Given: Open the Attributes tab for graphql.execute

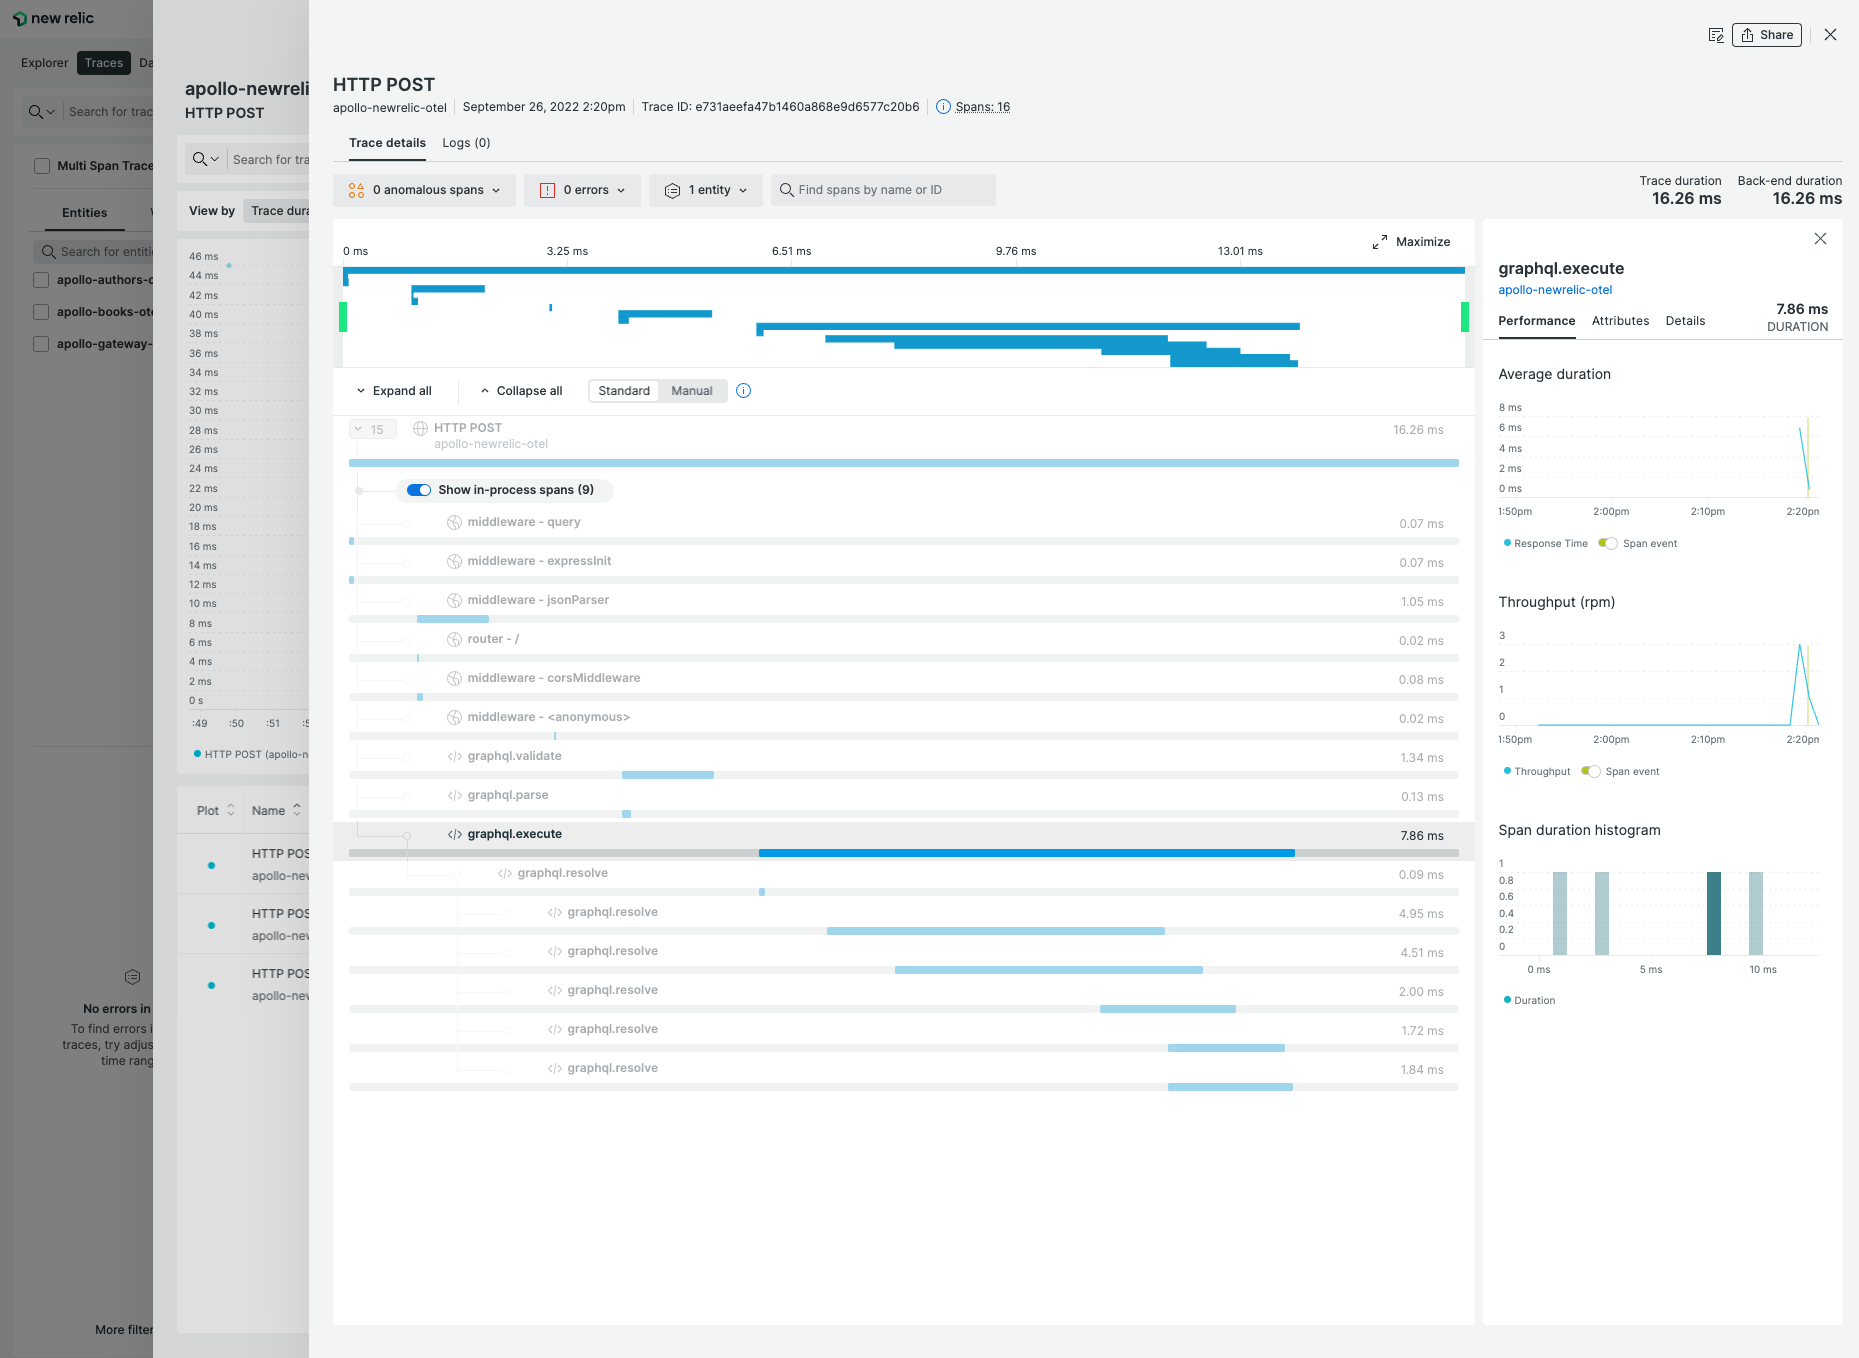Looking at the screenshot, I should (x=1620, y=321).
